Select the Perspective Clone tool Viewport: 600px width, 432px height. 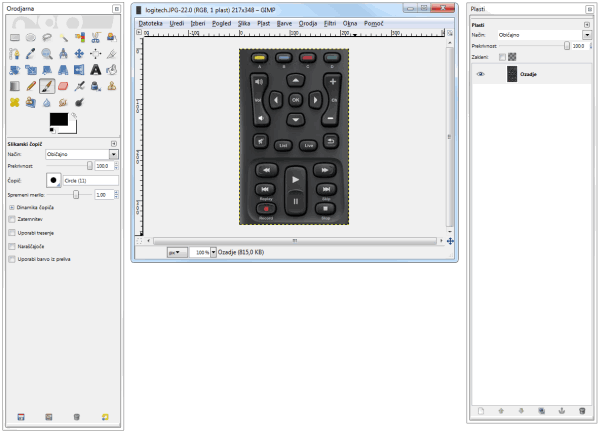[31, 103]
